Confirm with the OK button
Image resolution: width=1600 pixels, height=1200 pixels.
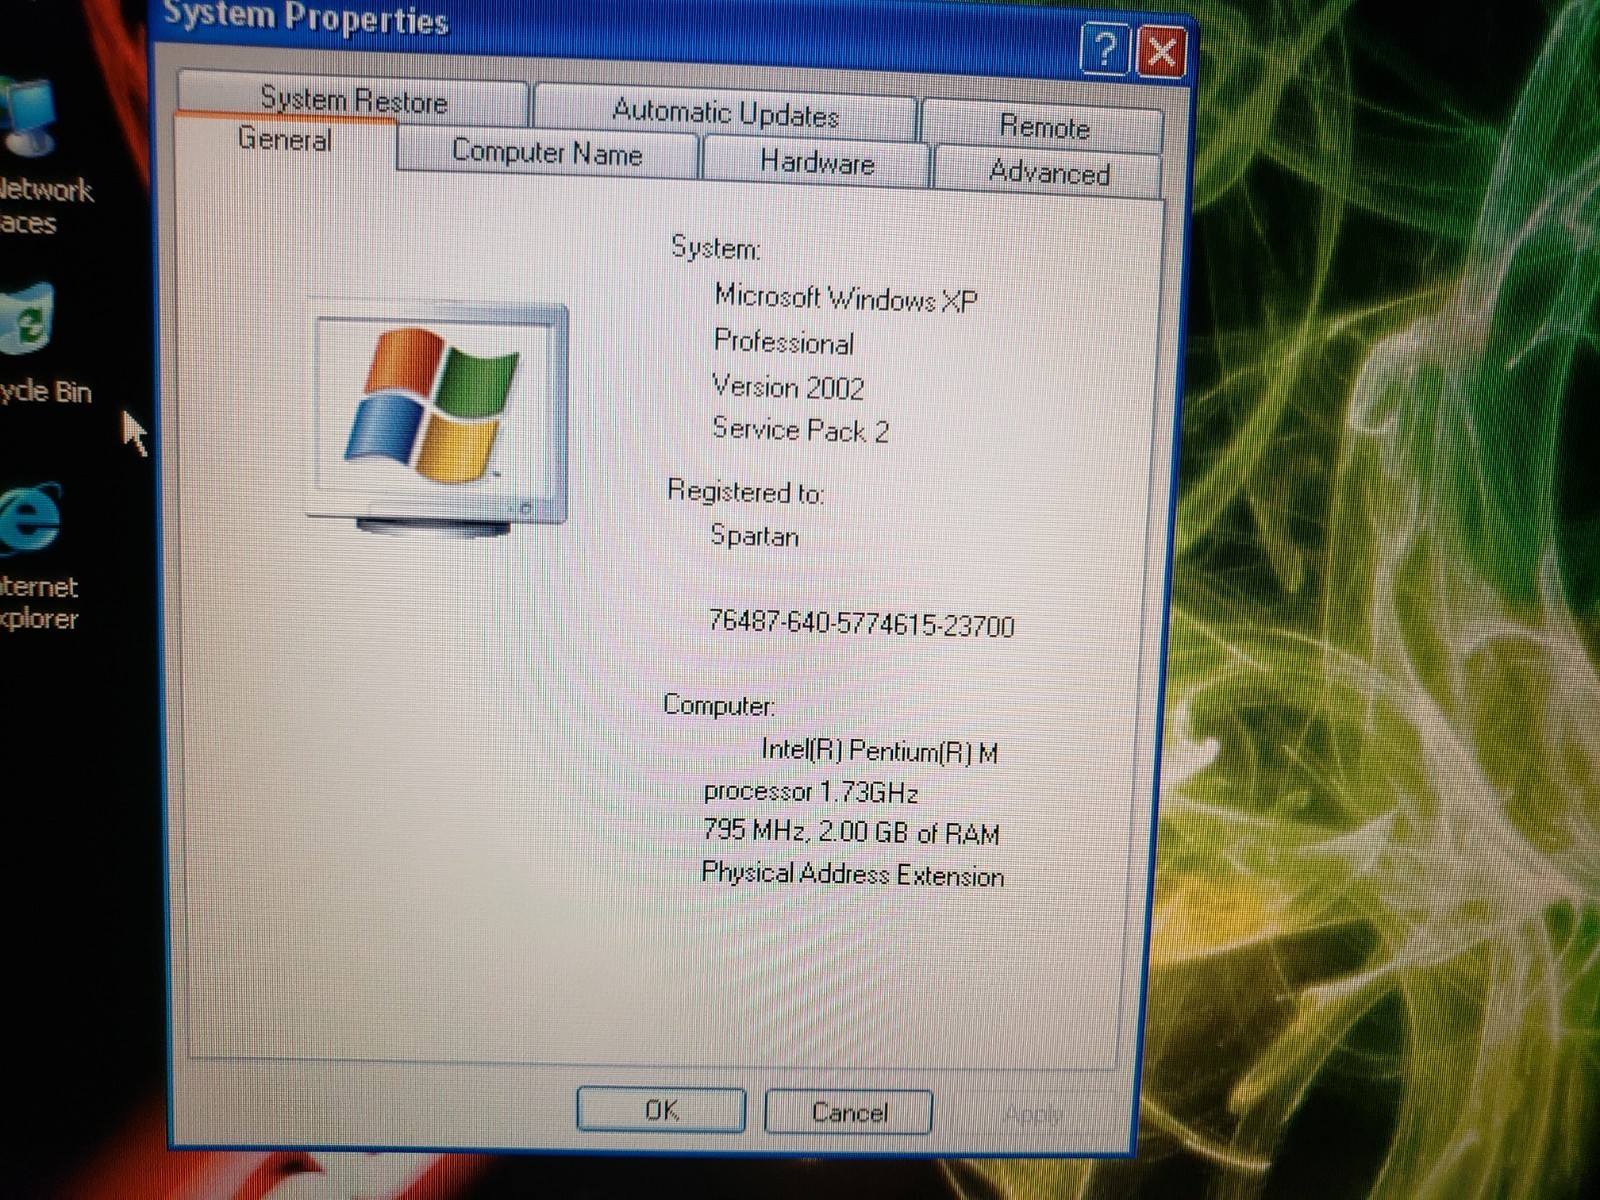[661, 1110]
